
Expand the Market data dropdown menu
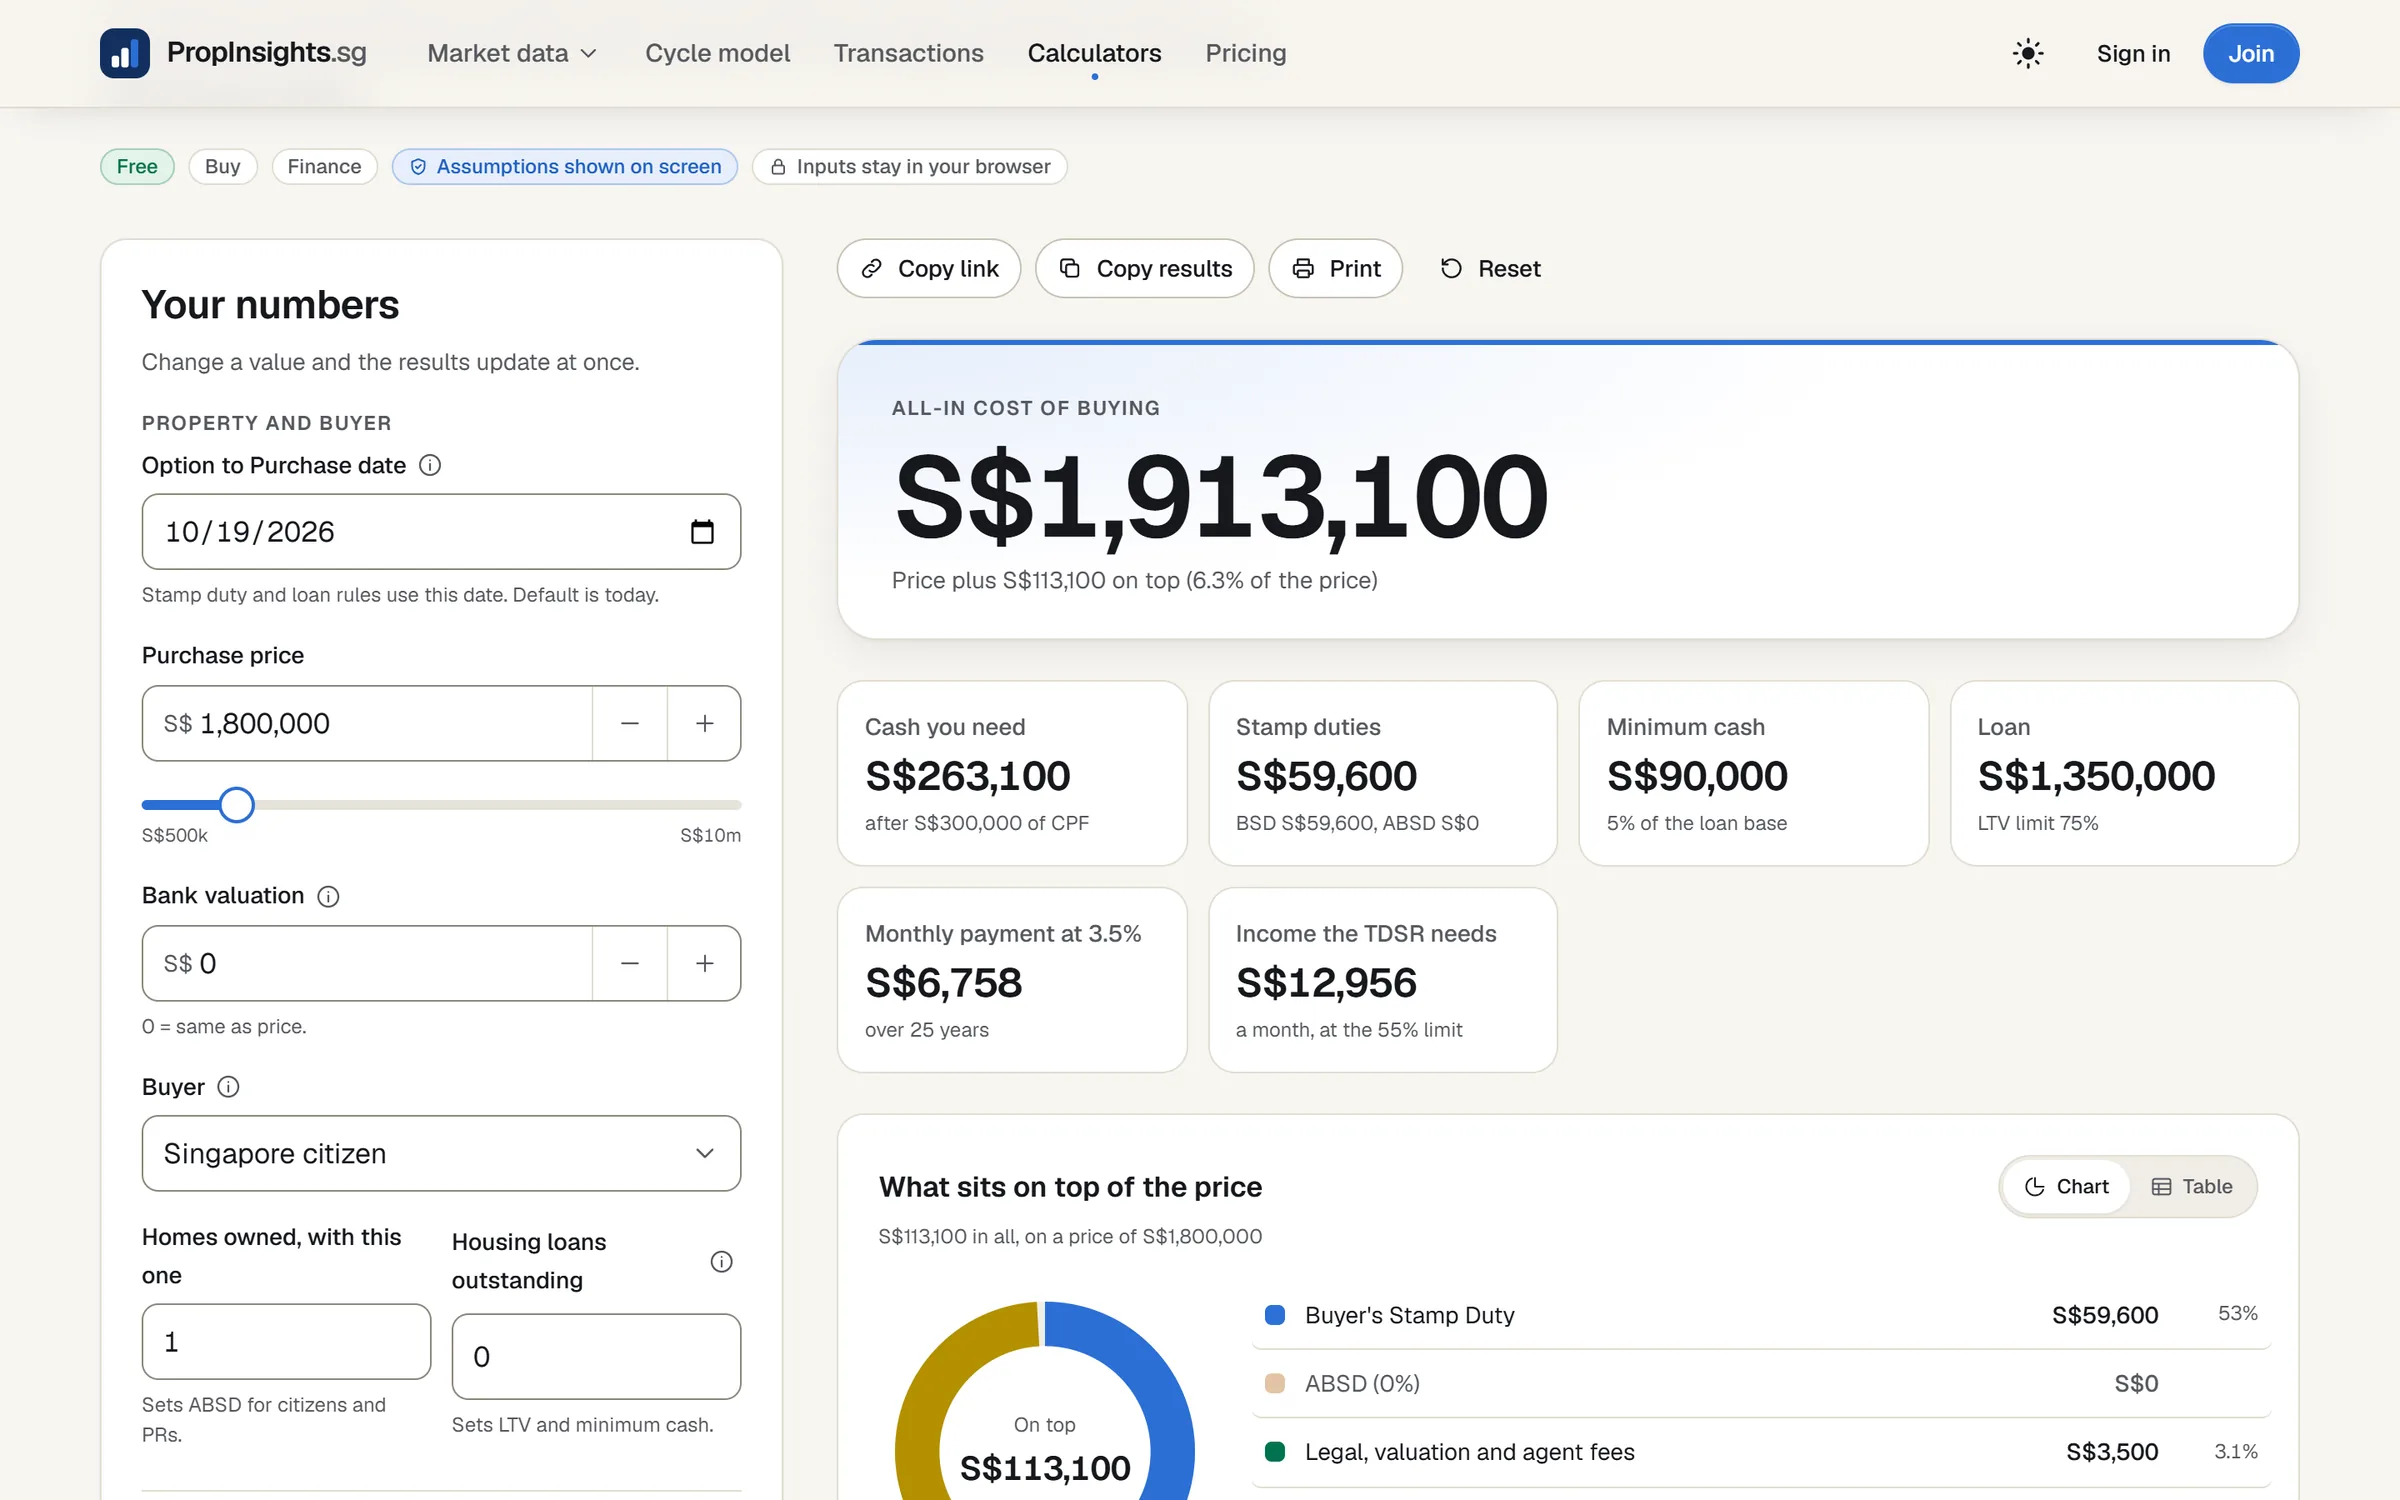point(512,53)
